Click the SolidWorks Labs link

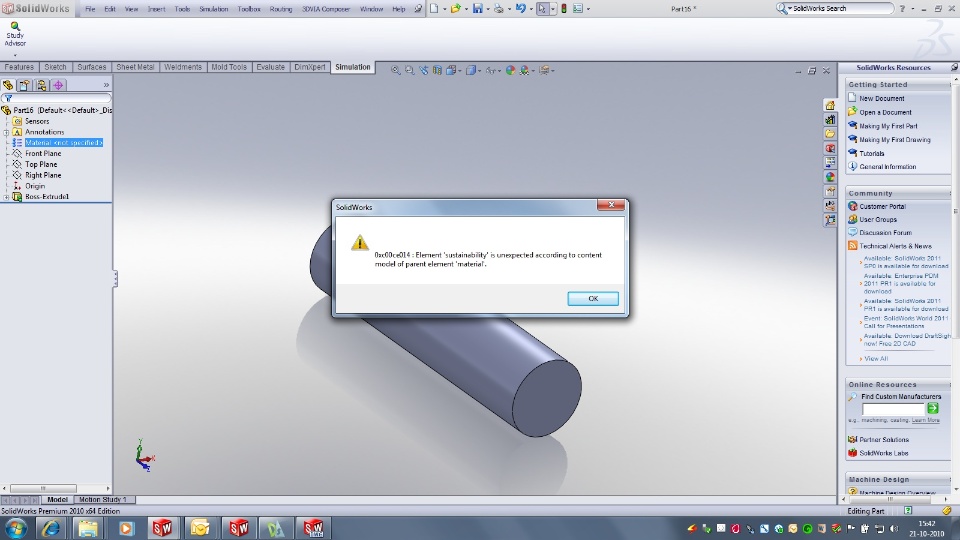coord(883,453)
